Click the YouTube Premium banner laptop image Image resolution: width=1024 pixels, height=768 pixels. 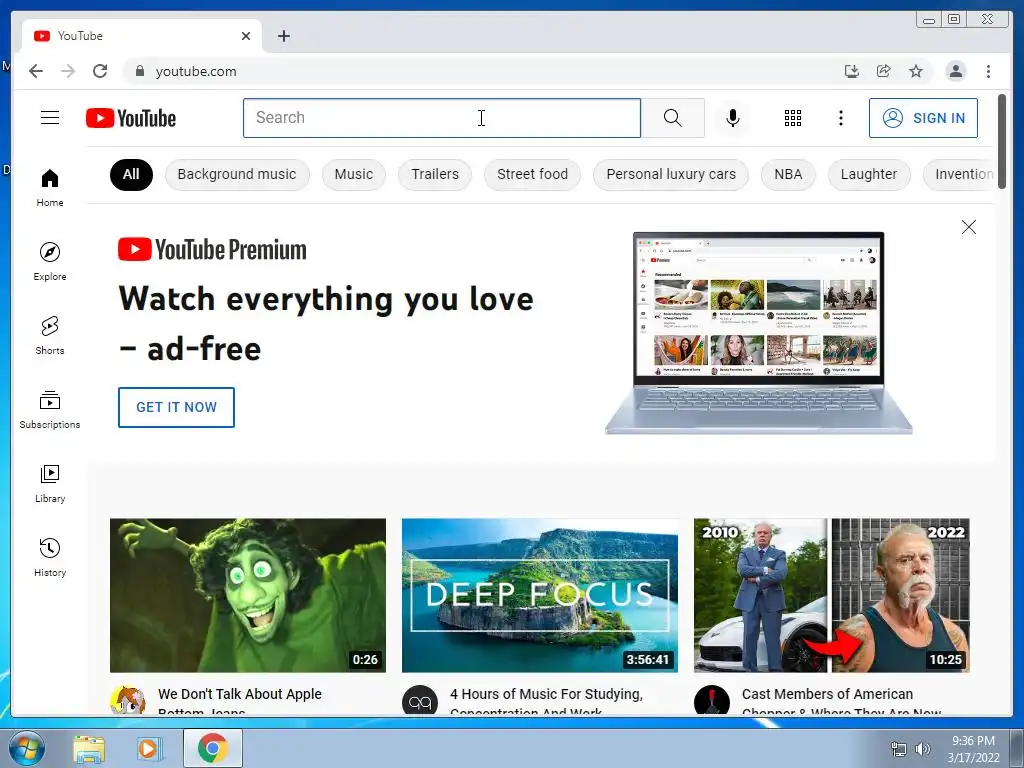(758, 333)
